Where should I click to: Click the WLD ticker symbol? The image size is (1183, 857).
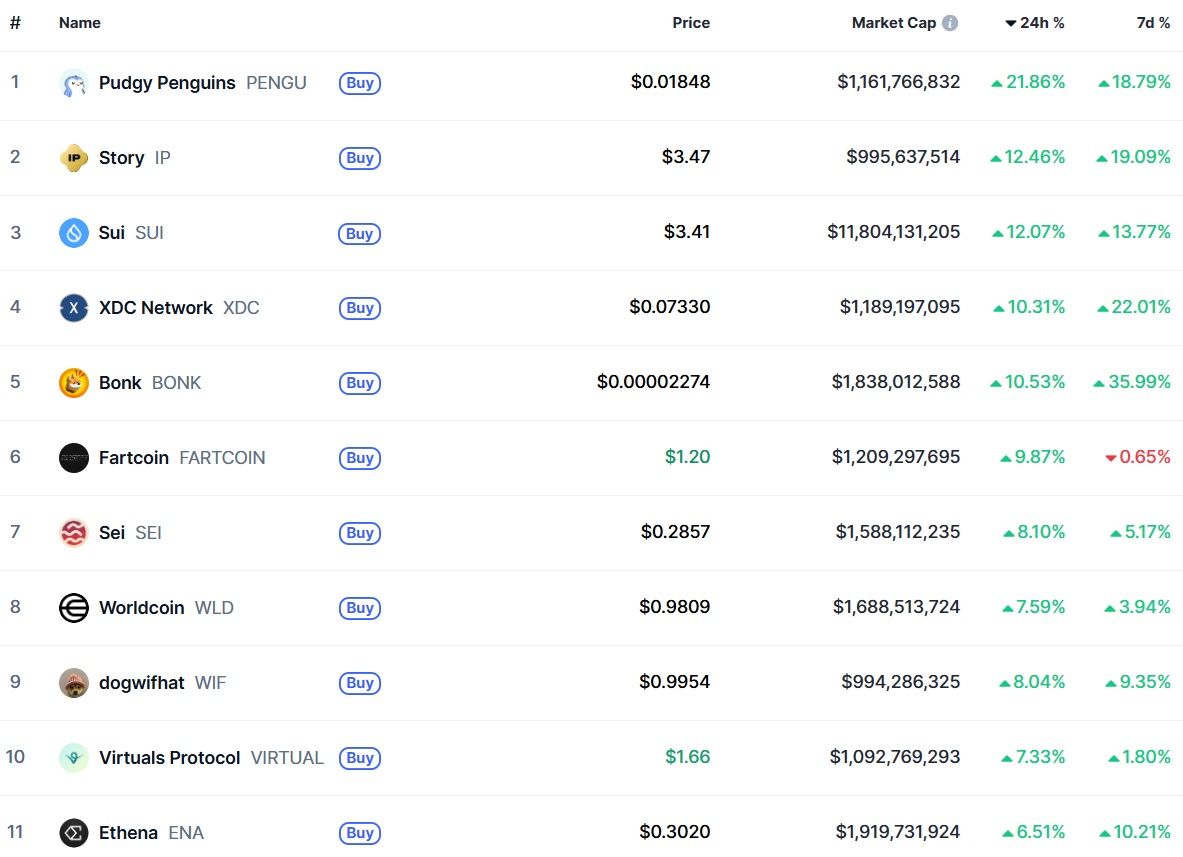tap(214, 608)
